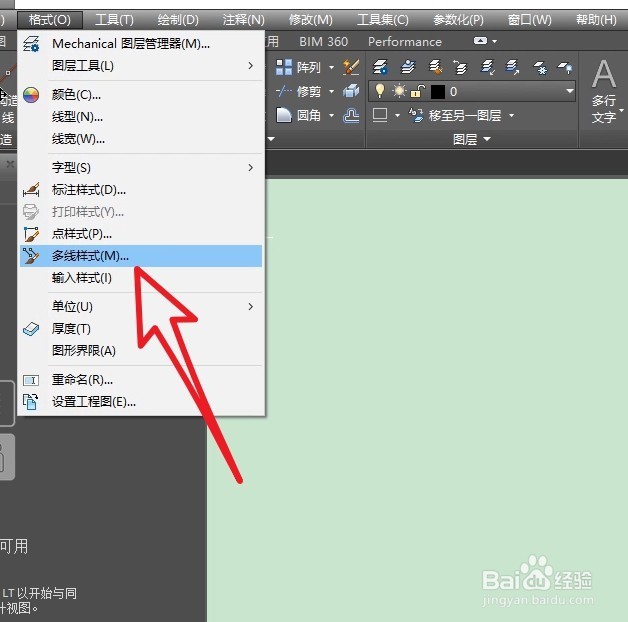Open the layer list dropdown arrow

coord(570,91)
